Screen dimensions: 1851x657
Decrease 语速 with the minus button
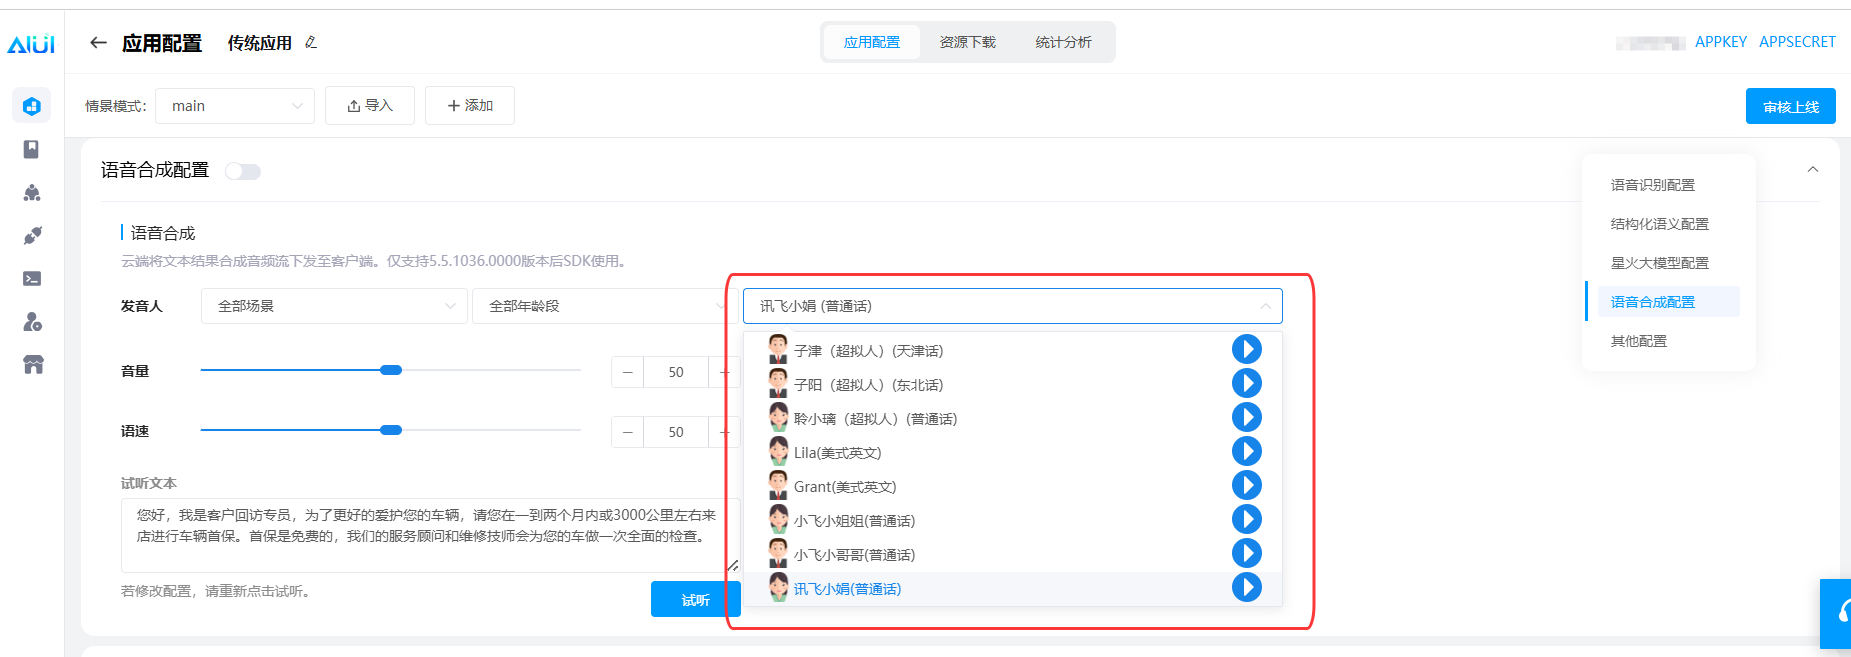tap(627, 432)
